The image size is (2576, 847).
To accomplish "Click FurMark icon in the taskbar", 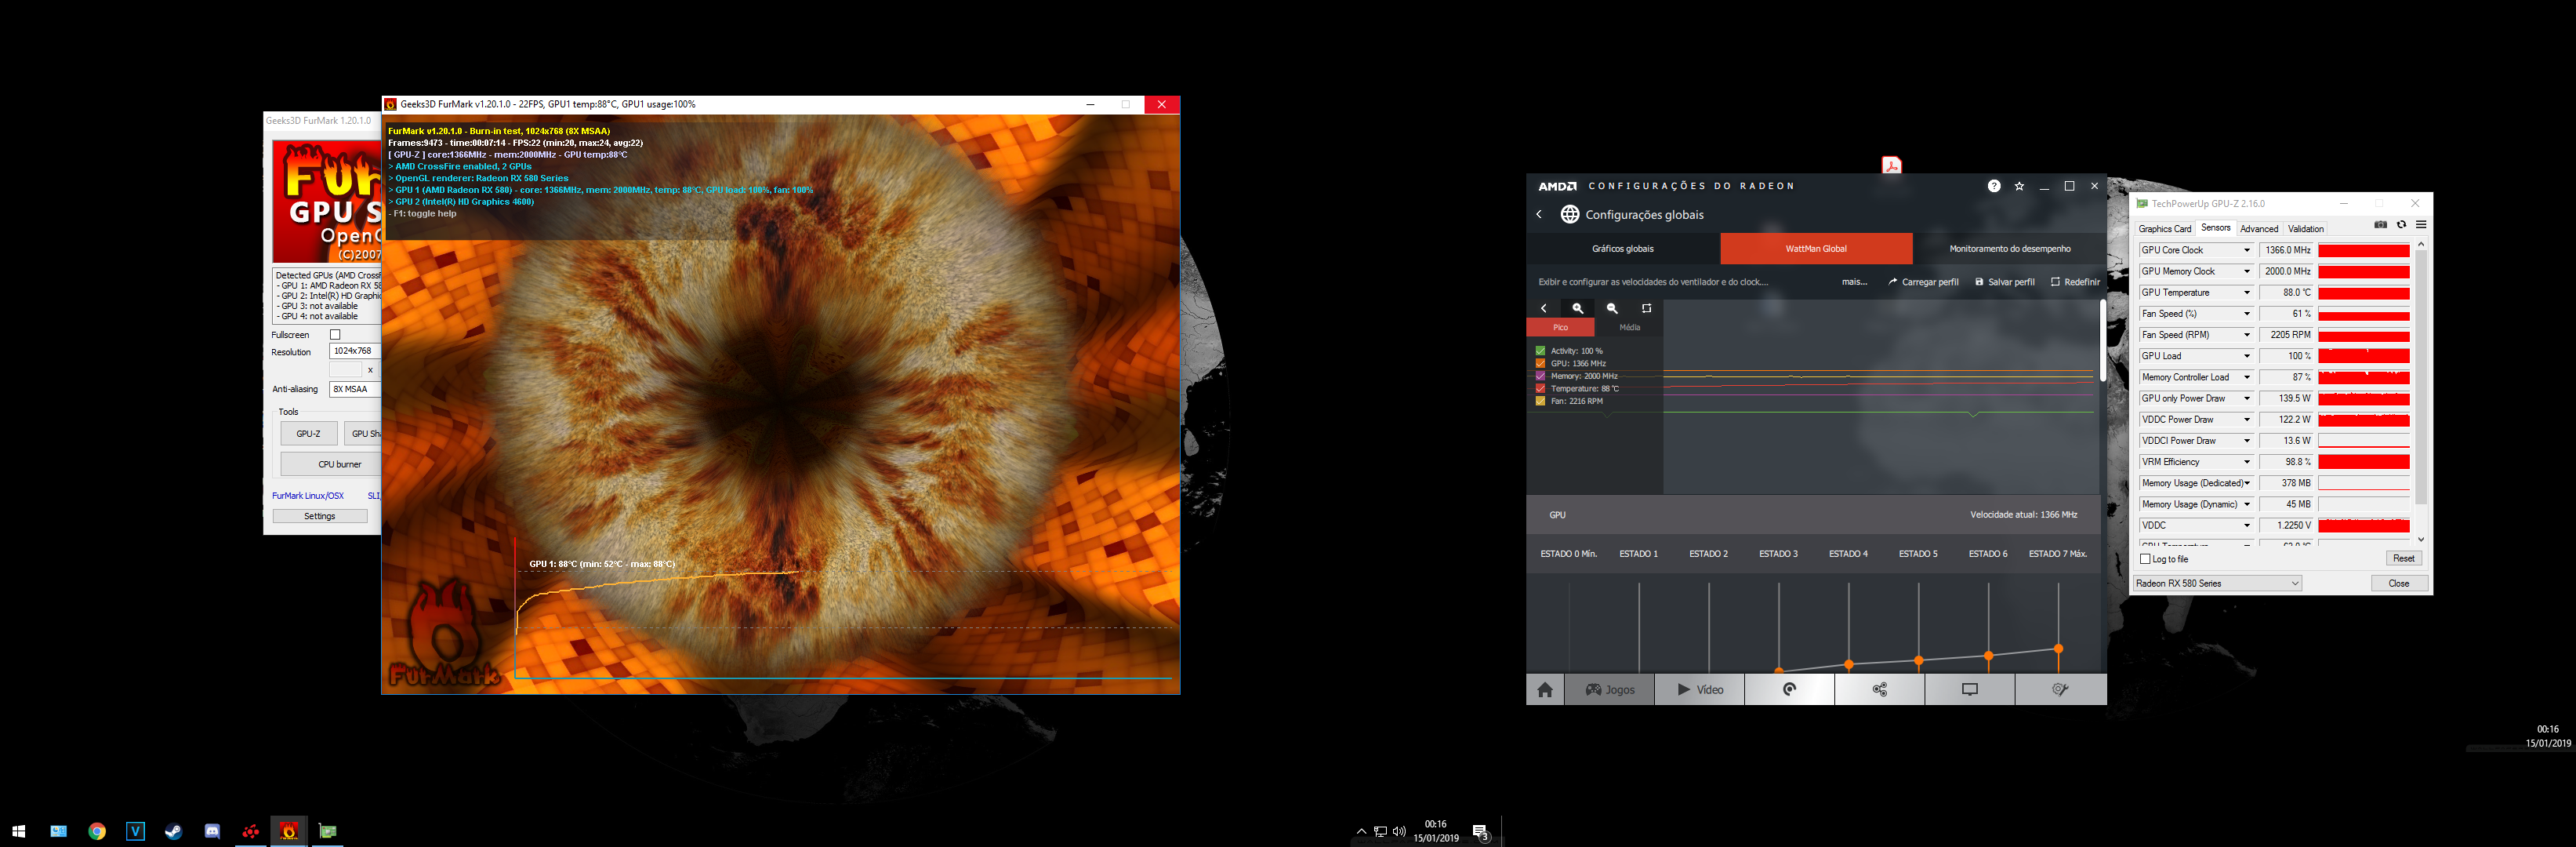I will (x=289, y=831).
